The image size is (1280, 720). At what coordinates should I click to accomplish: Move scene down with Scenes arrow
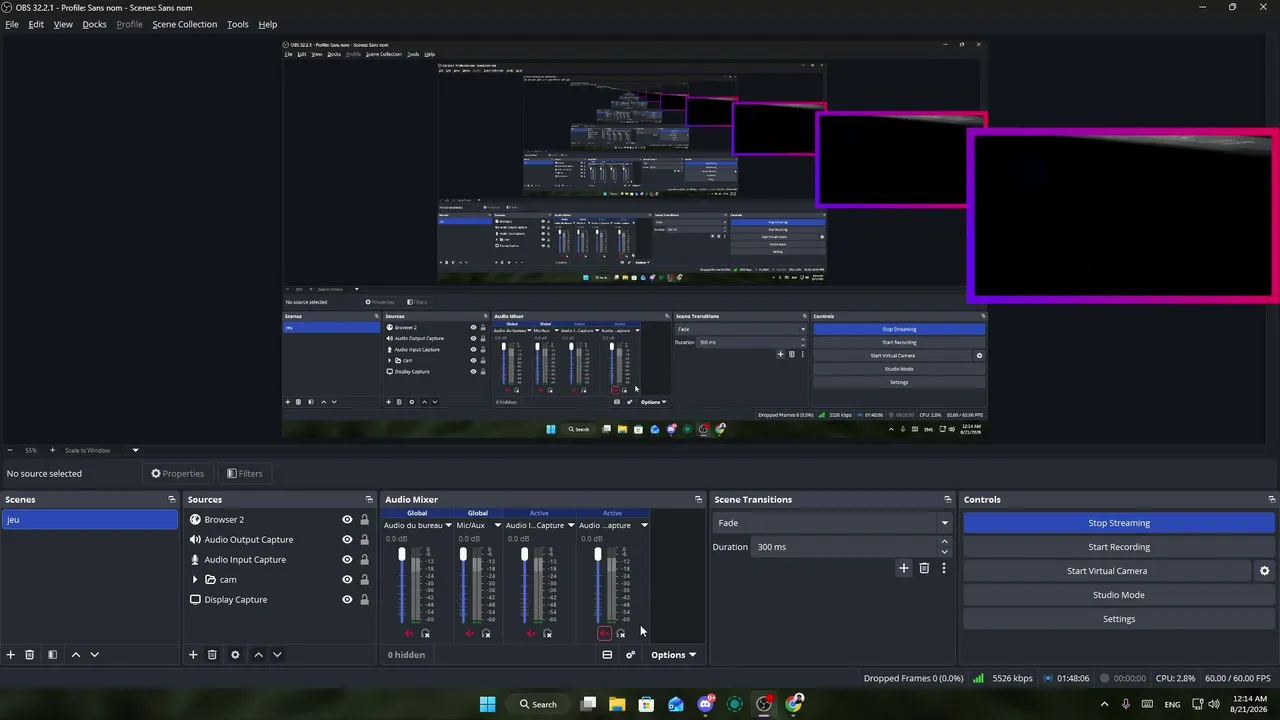coord(94,655)
